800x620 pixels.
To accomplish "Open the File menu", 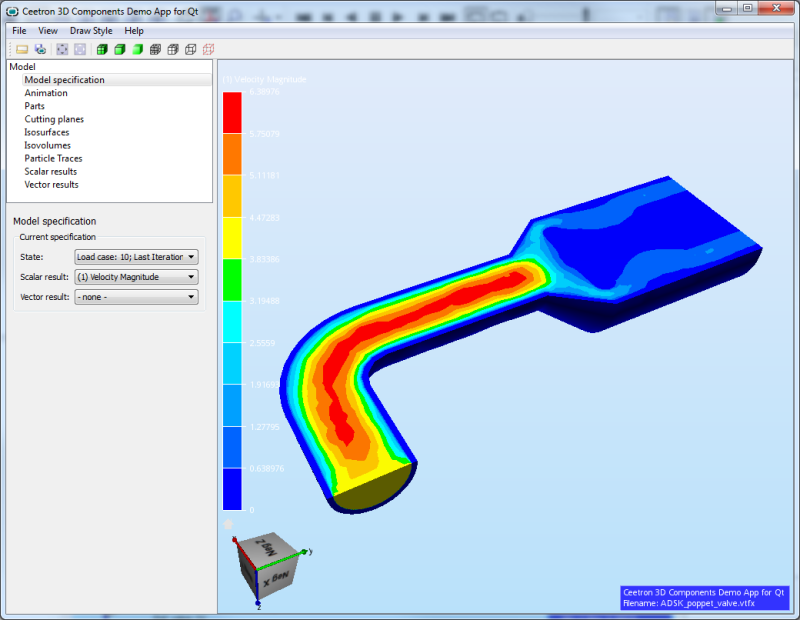I will (x=19, y=31).
